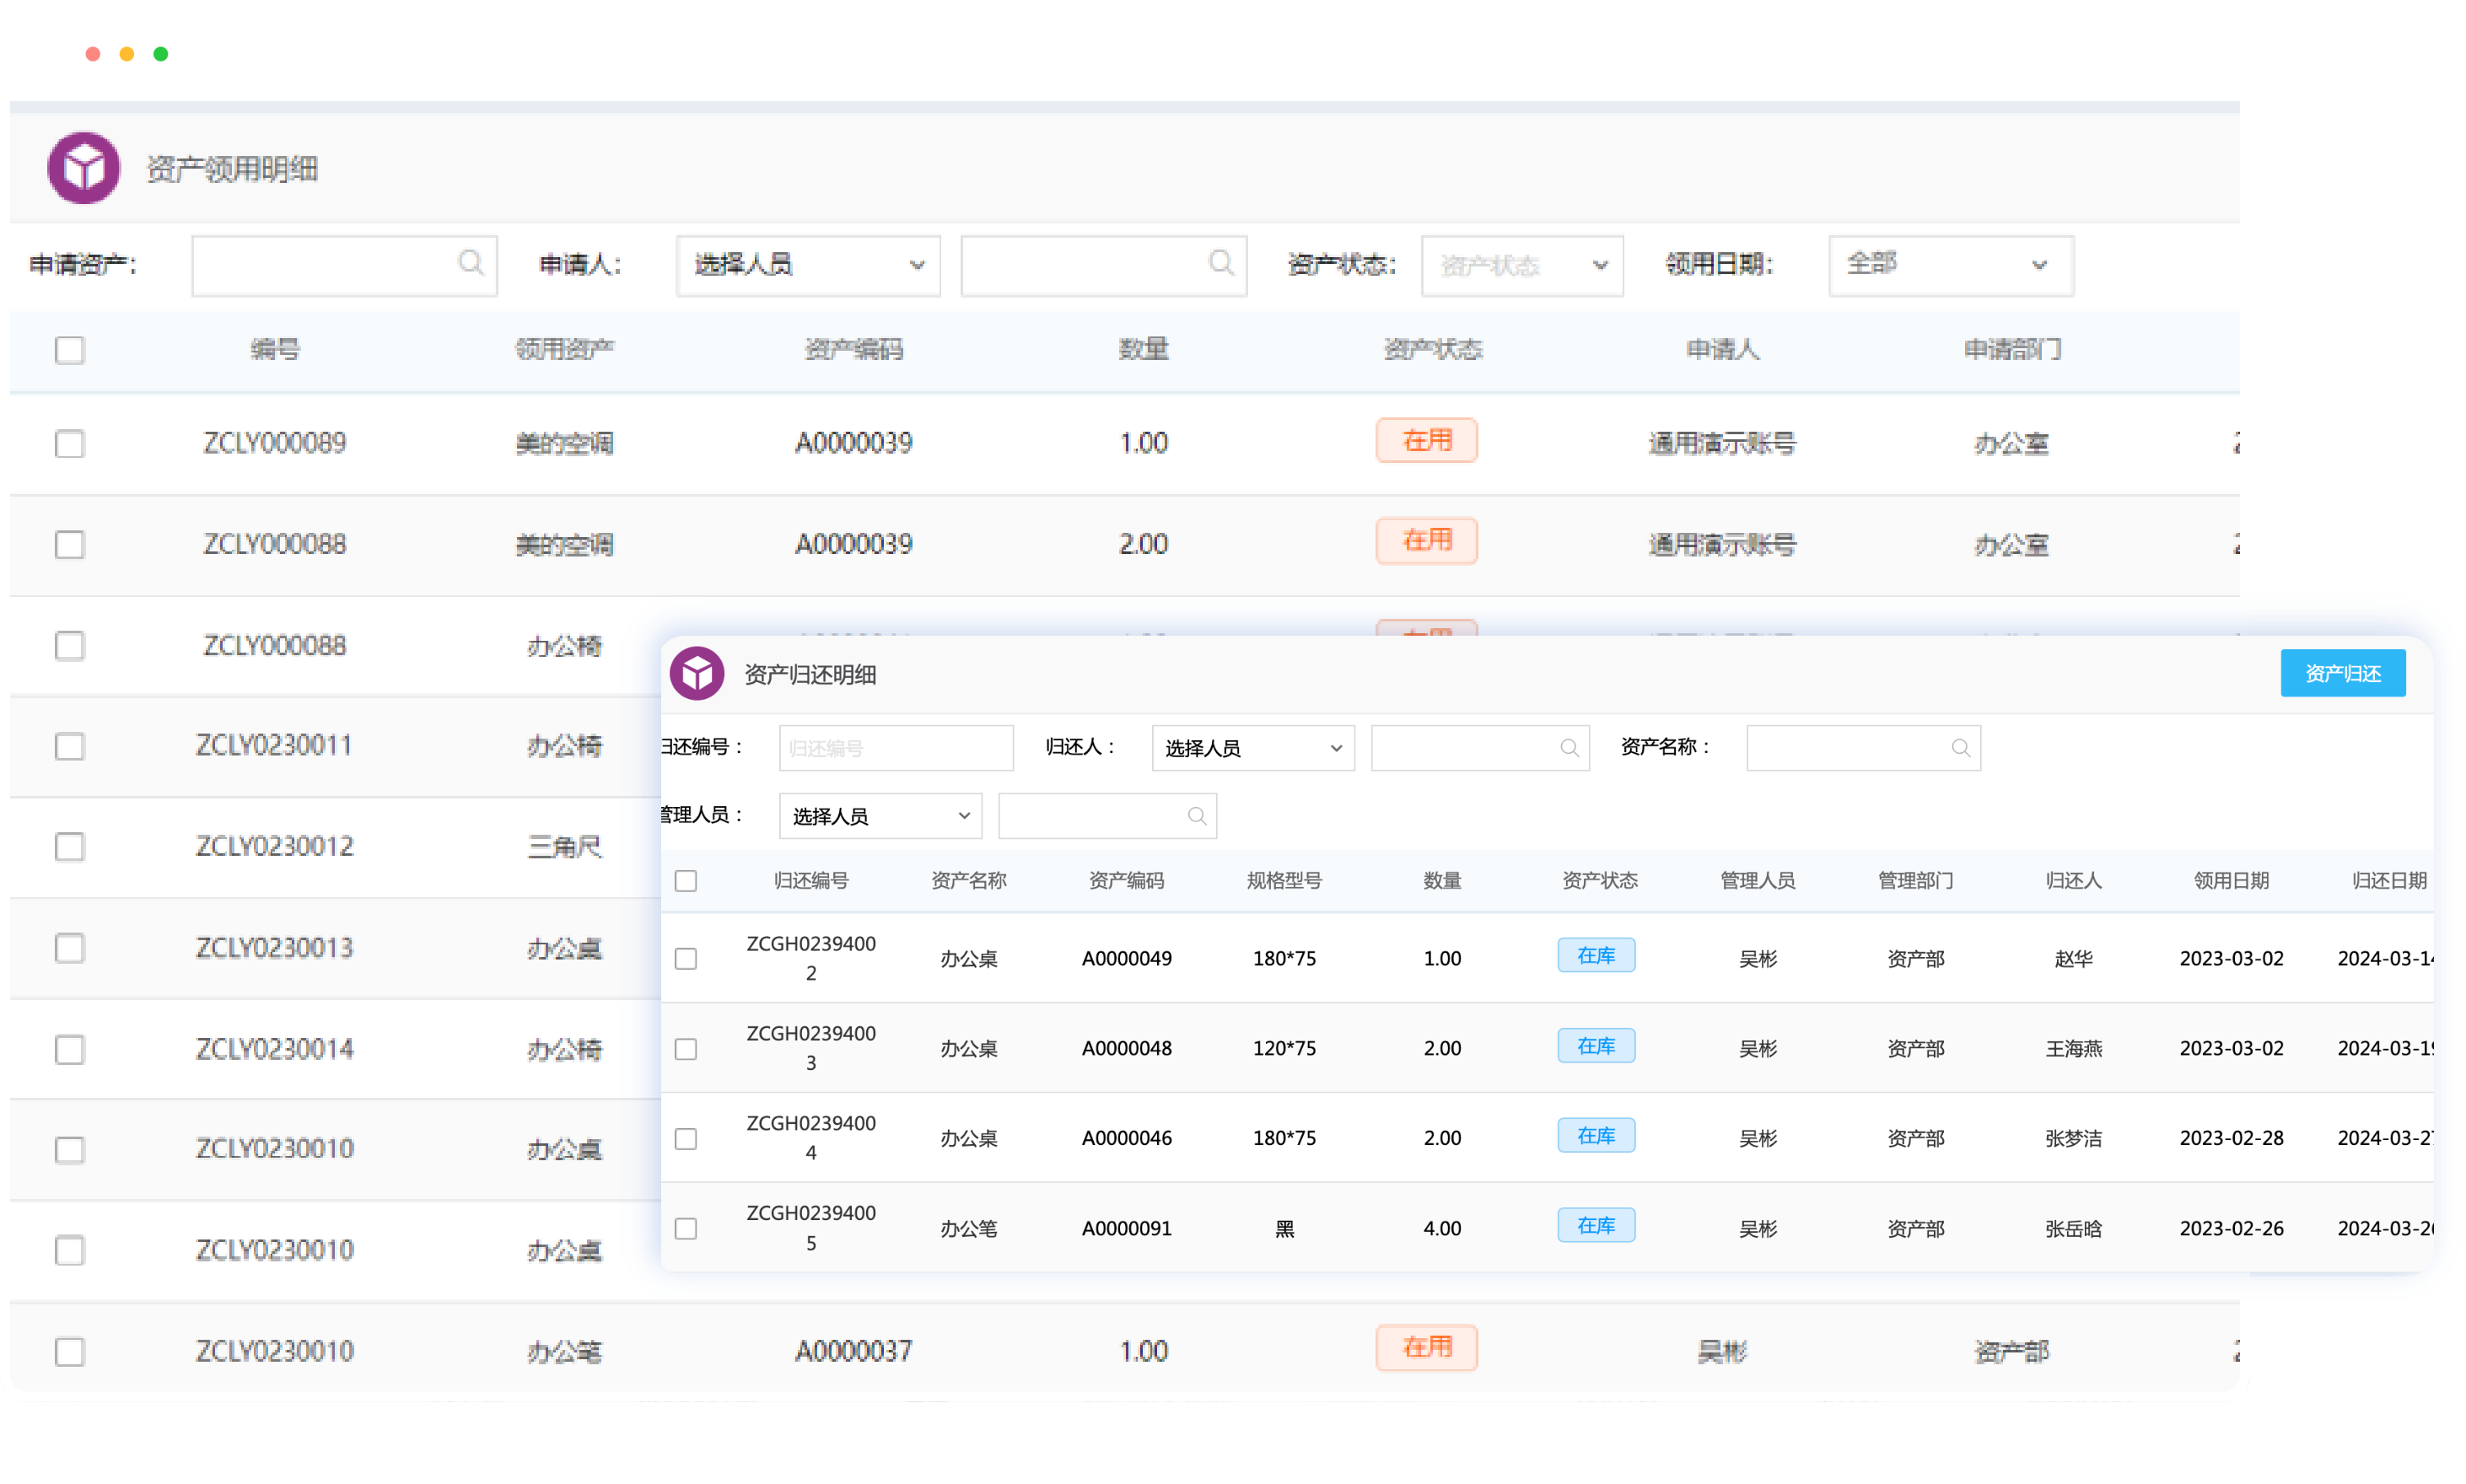This screenshot has width=2466, height=1484.
Task: Click search icon next to 归还人 dropdown
Action: 1569,748
